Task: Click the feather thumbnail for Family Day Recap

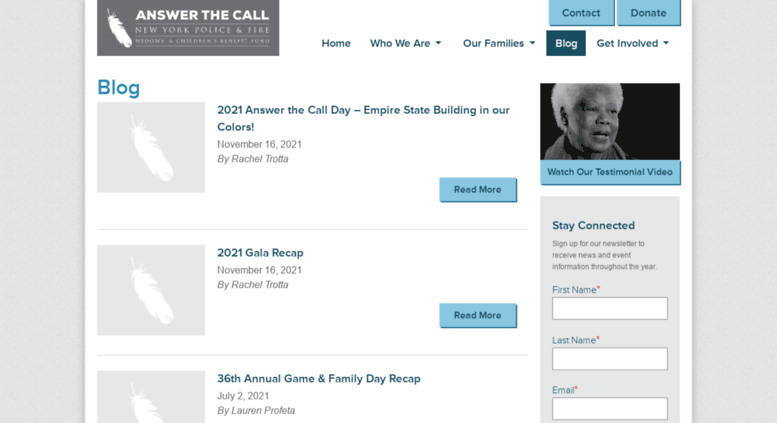Action: pos(151,397)
